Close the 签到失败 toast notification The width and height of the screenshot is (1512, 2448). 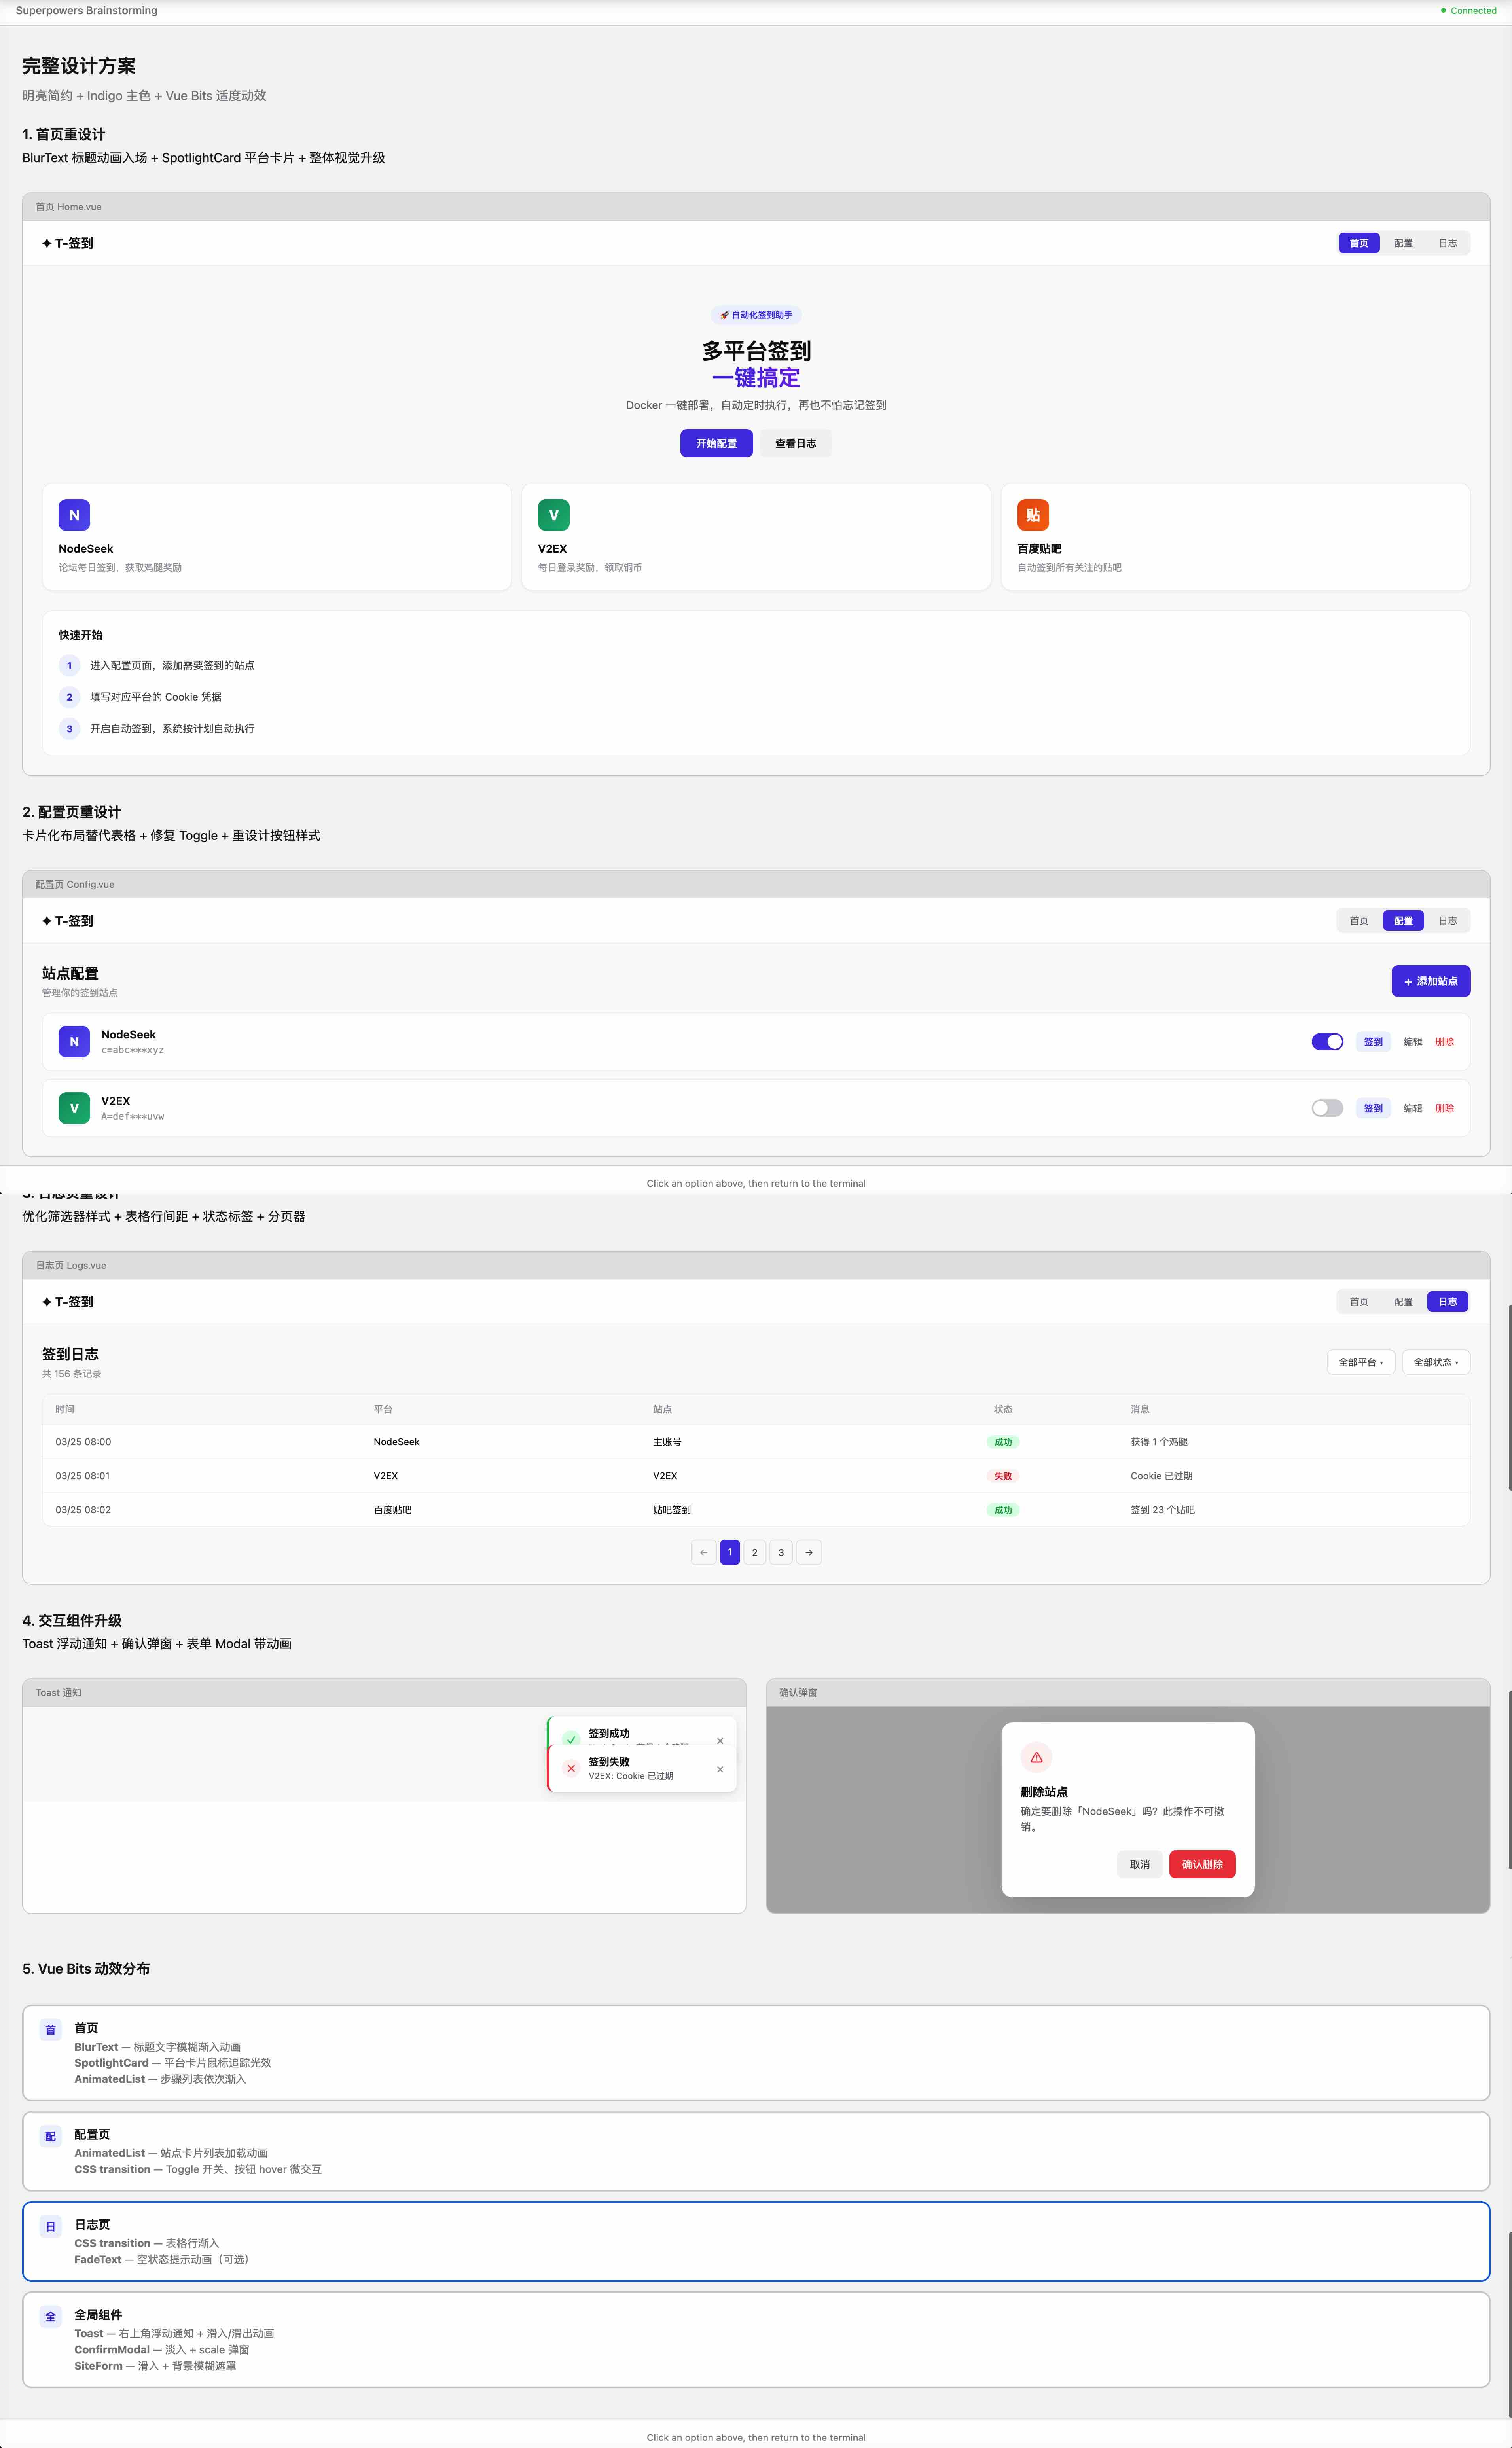pyautogui.click(x=720, y=1769)
